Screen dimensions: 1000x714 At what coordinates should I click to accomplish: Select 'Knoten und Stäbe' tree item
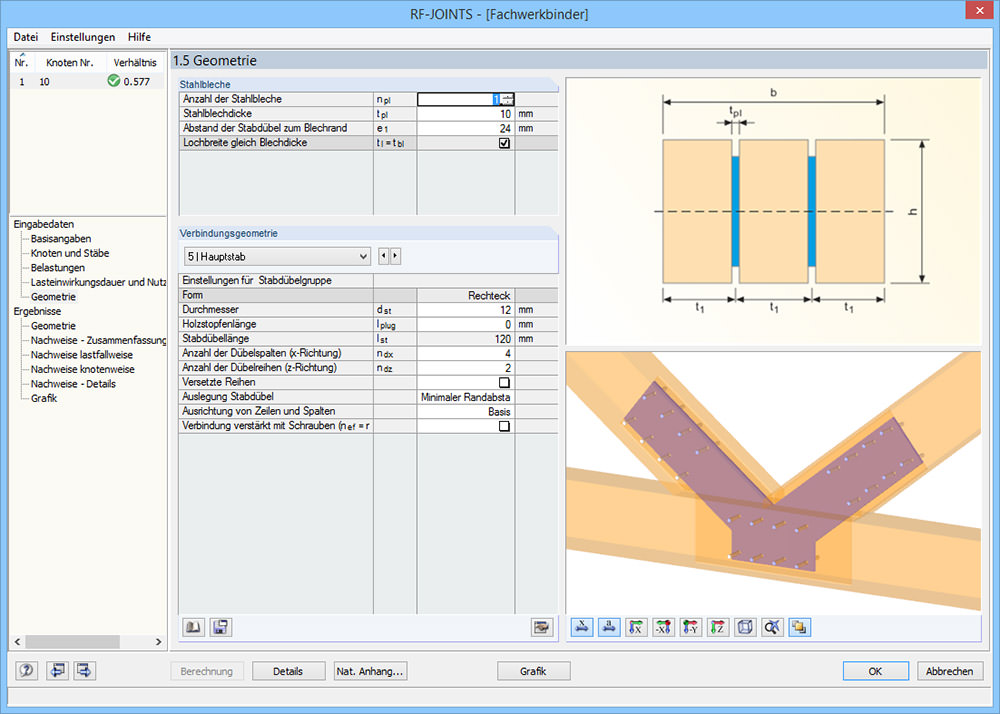70,253
